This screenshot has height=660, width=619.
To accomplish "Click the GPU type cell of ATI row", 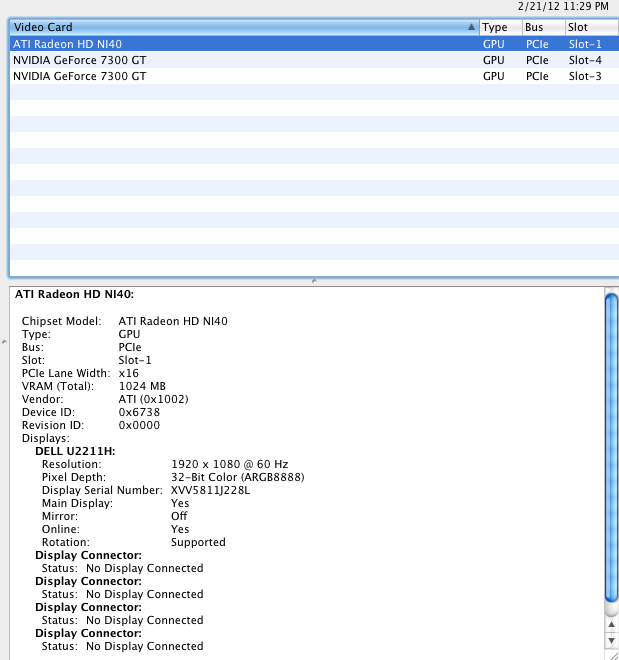I will point(494,44).
